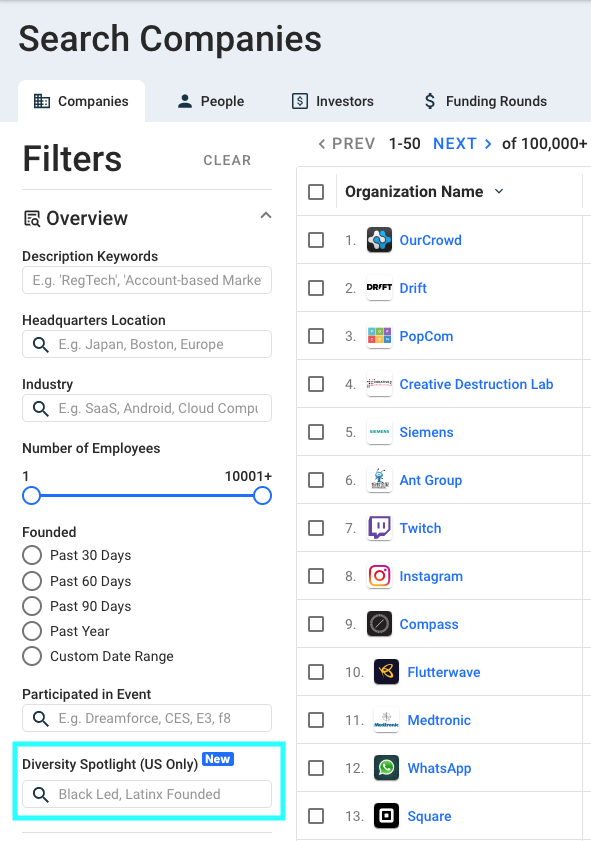591x841 pixels.
Task: Choose Past 30 Days founded option
Action: pyautogui.click(x=32, y=555)
